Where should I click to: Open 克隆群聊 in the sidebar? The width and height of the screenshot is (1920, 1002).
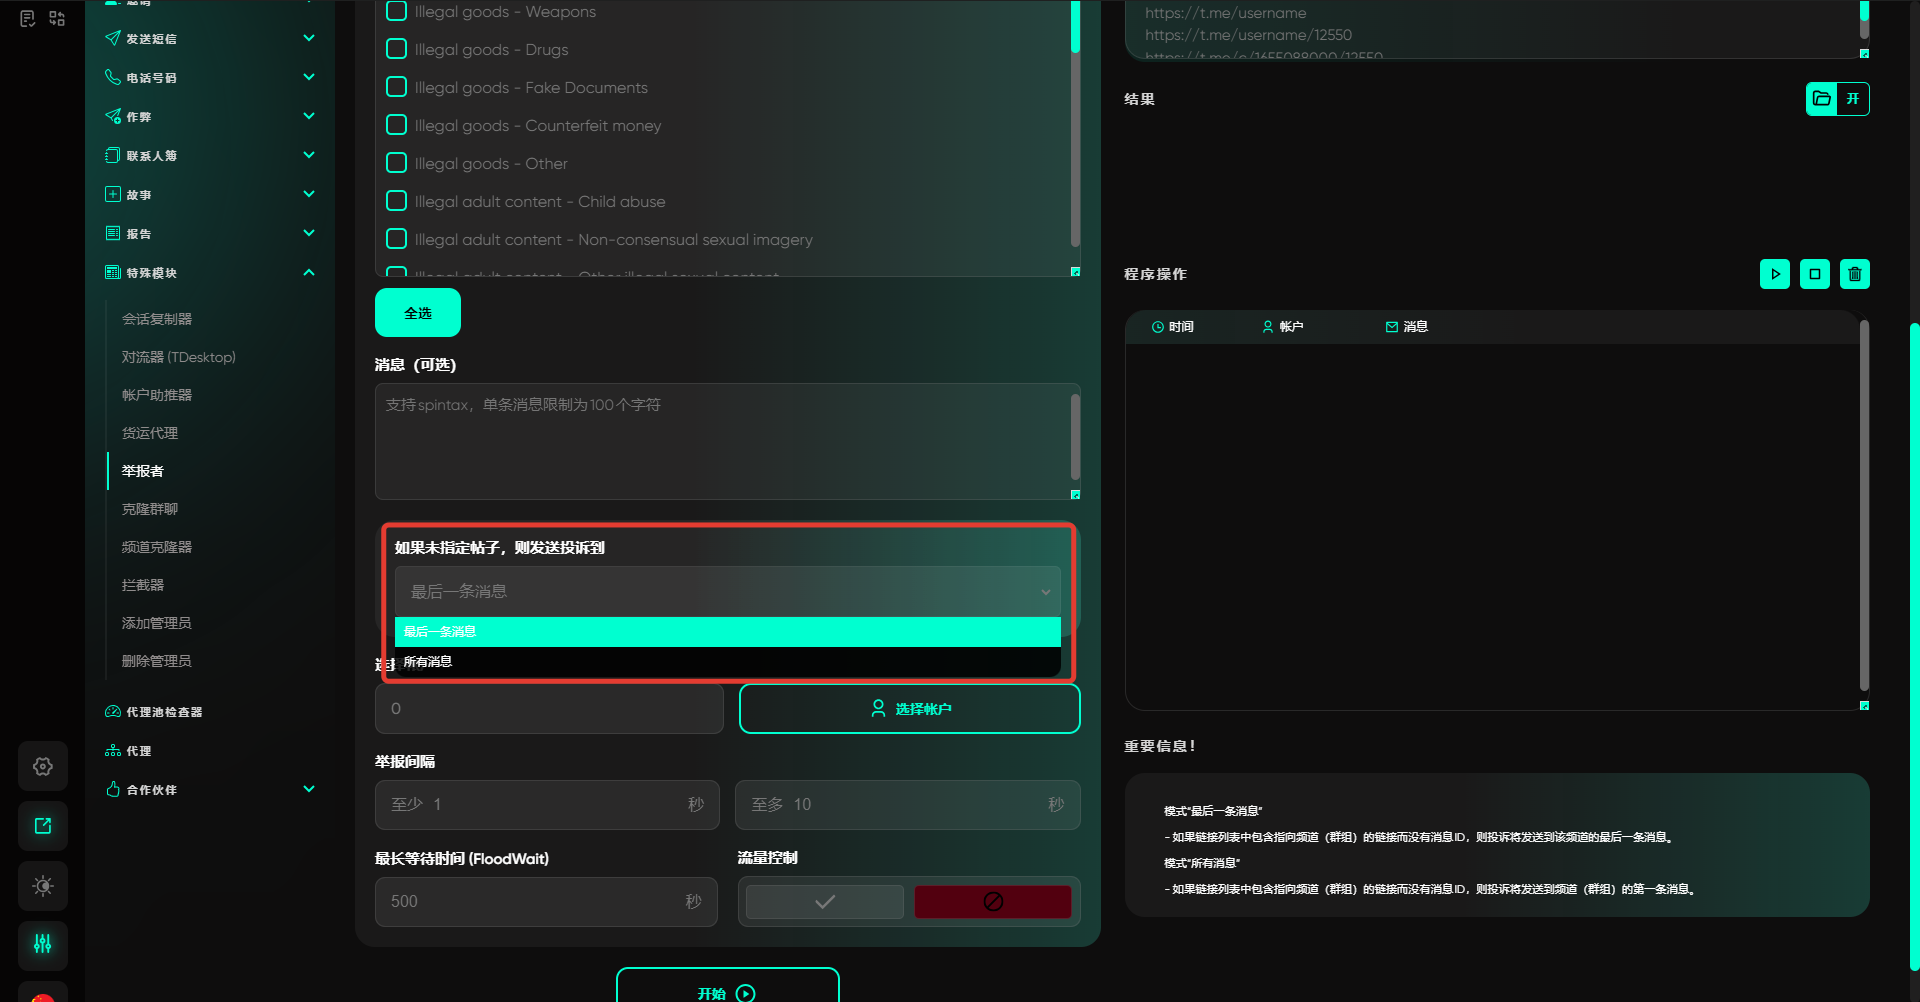coord(150,509)
